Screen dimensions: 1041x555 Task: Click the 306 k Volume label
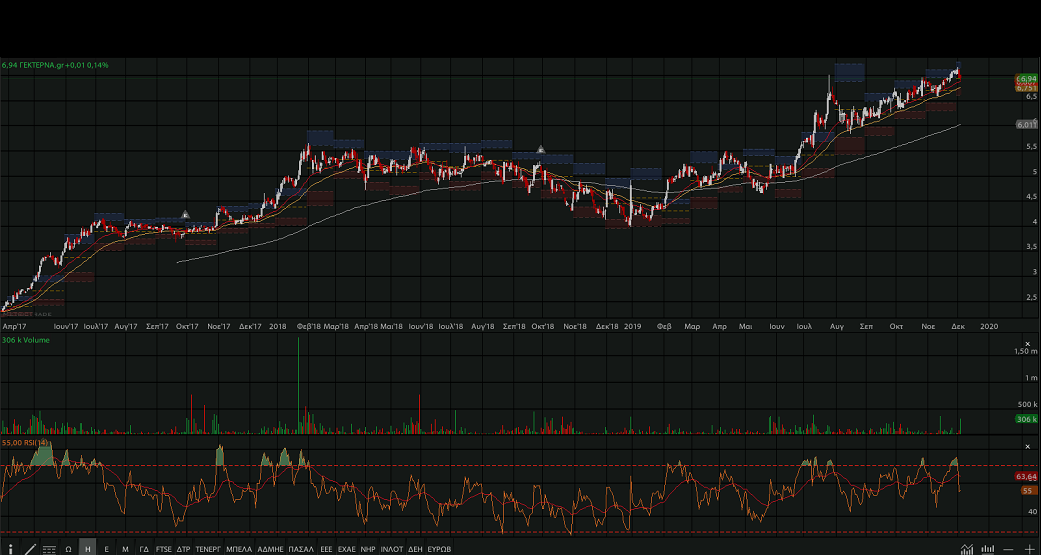pyautogui.click(x=26, y=340)
